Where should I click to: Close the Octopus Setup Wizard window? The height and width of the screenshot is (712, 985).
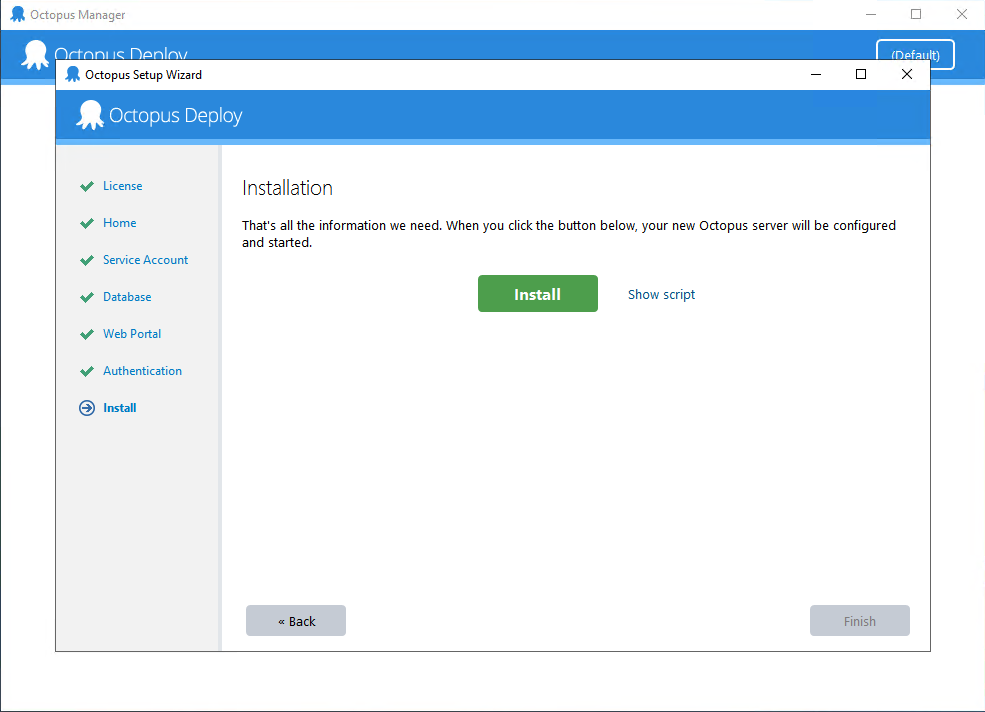(906, 74)
